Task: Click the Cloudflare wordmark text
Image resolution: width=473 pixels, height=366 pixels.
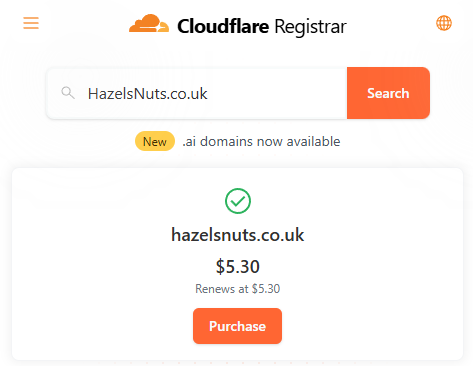Action: click(x=223, y=26)
